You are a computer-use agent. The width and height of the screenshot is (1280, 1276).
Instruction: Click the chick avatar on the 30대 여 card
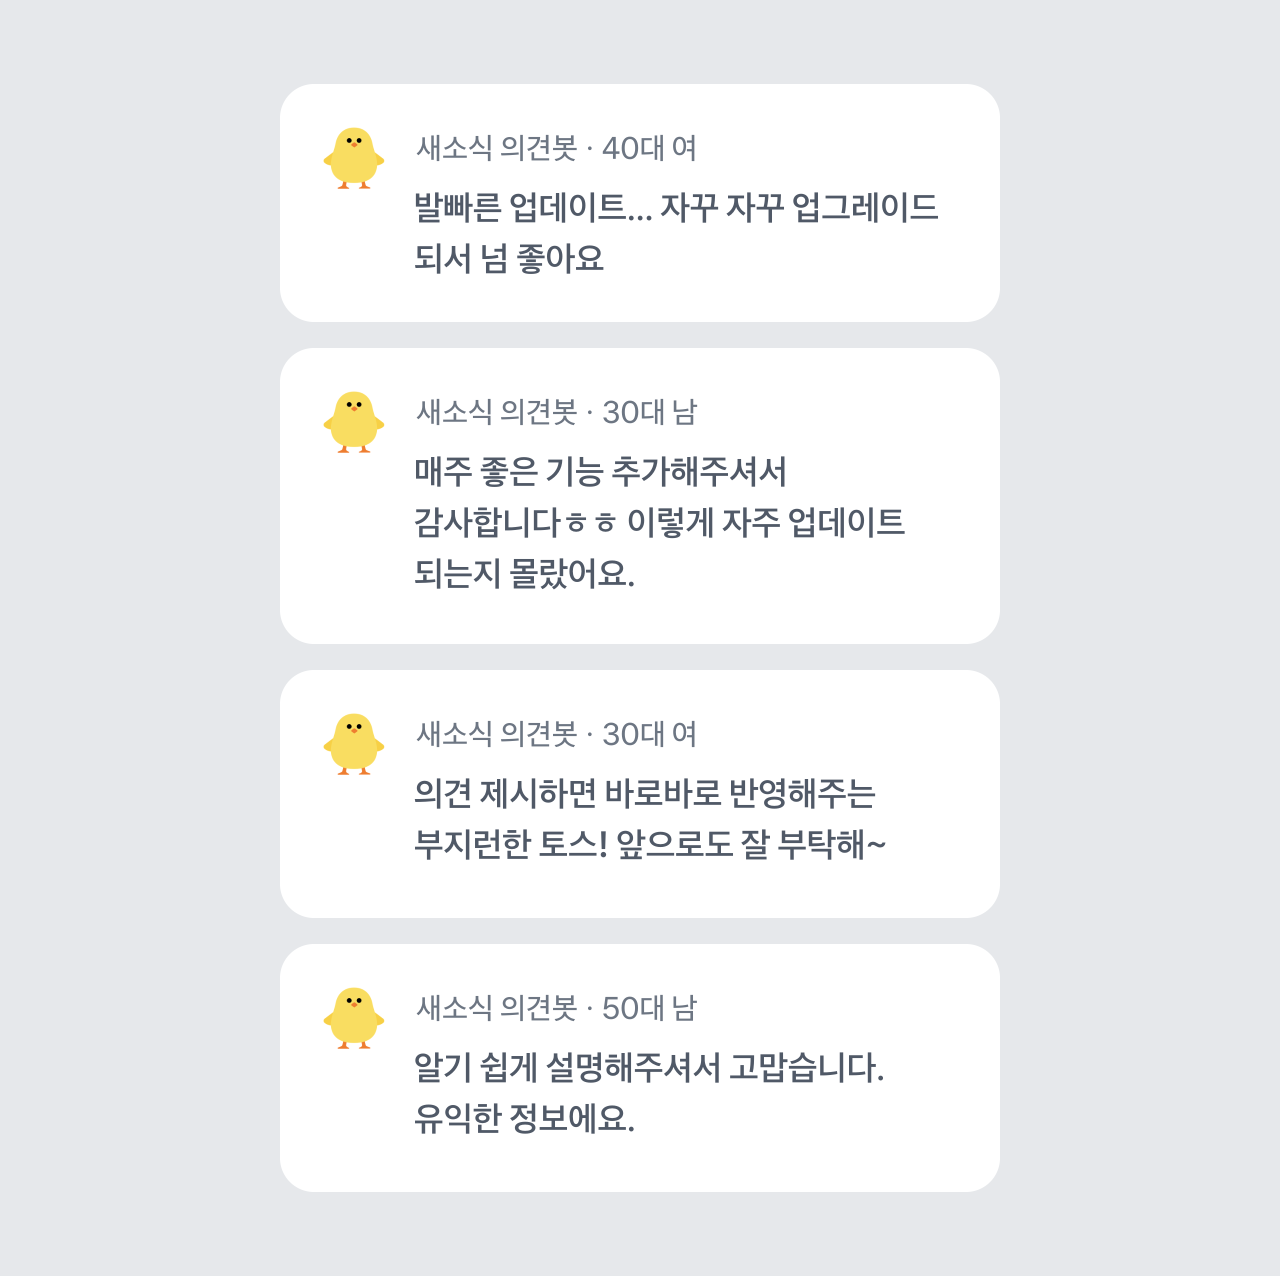(354, 744)
